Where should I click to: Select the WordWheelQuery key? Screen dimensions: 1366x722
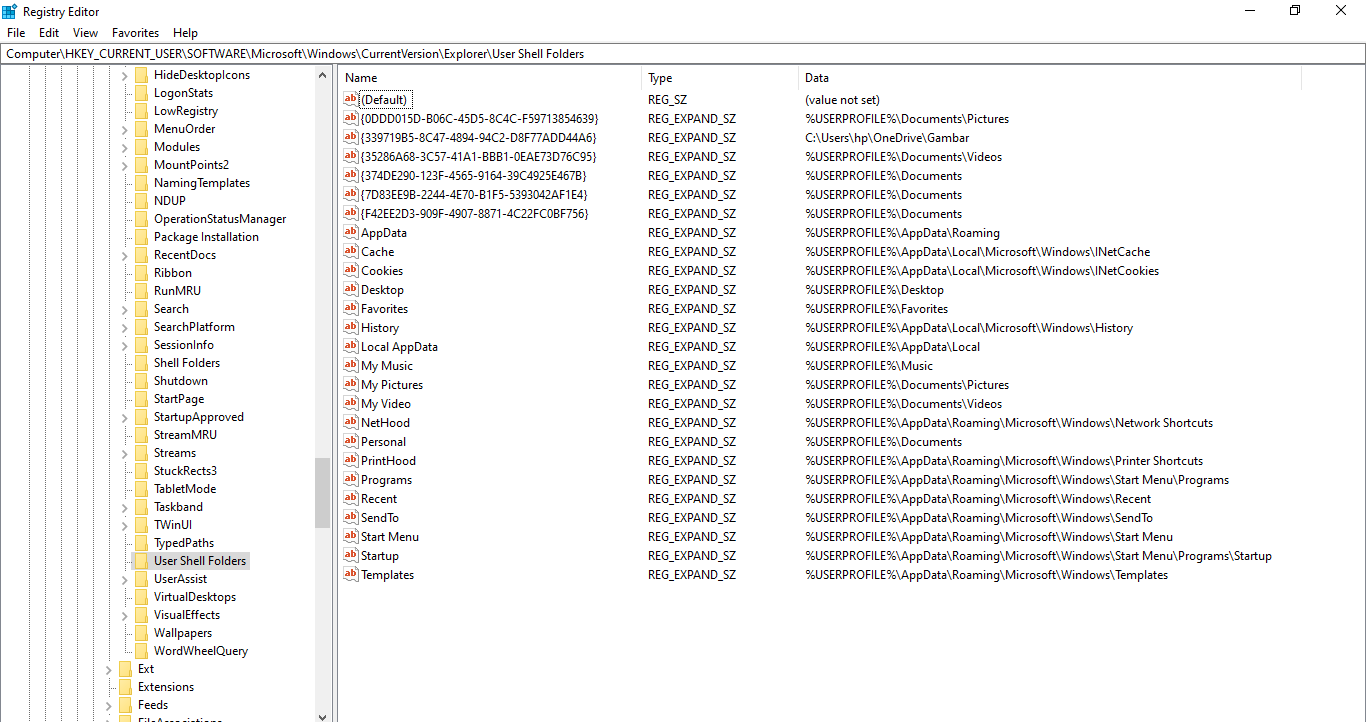coord(201,651)
